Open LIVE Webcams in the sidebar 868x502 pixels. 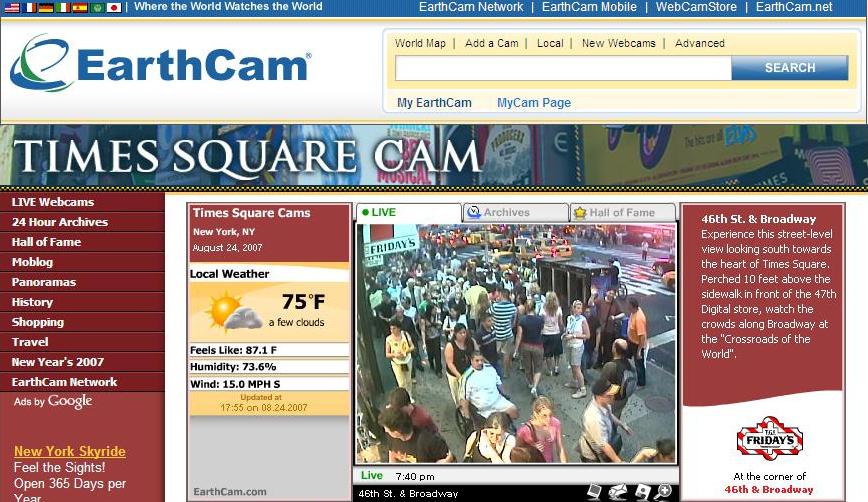coord(82,202)
